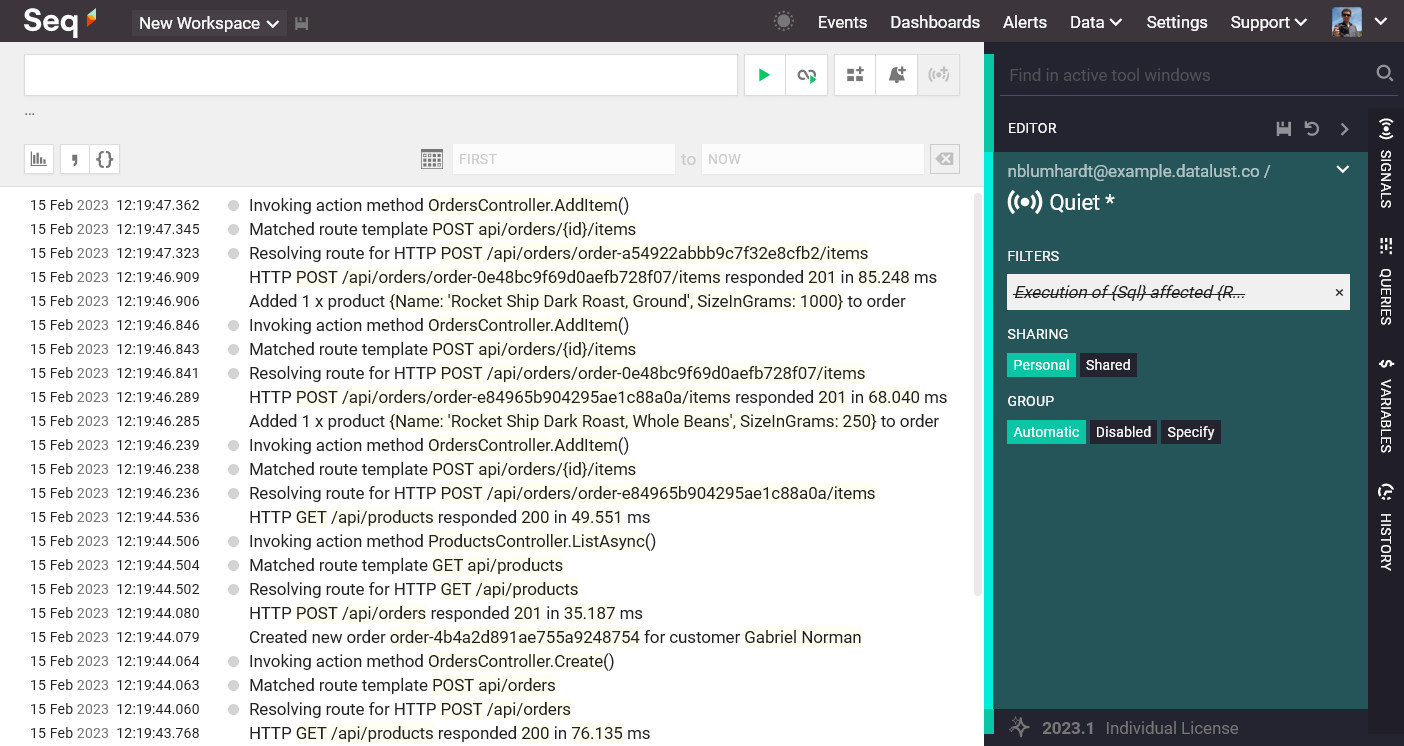Open the Queries side panel
Image resolution: width=1404 pixels, height=746 pixels.
[x=1386, y=281]
